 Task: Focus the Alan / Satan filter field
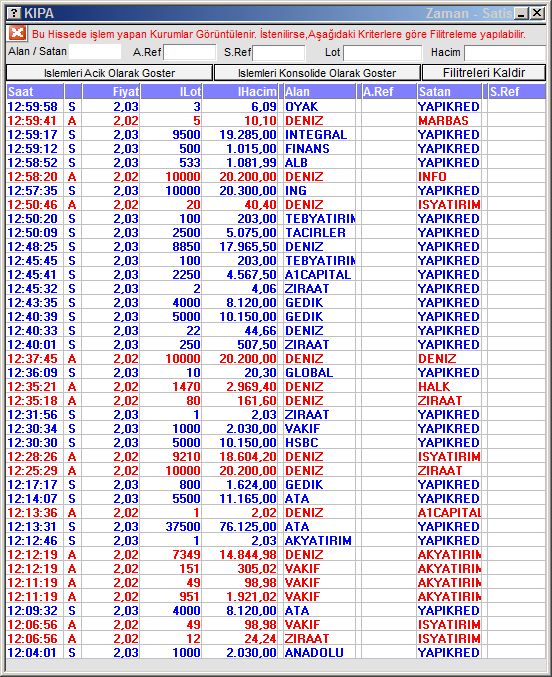[95, 52]
